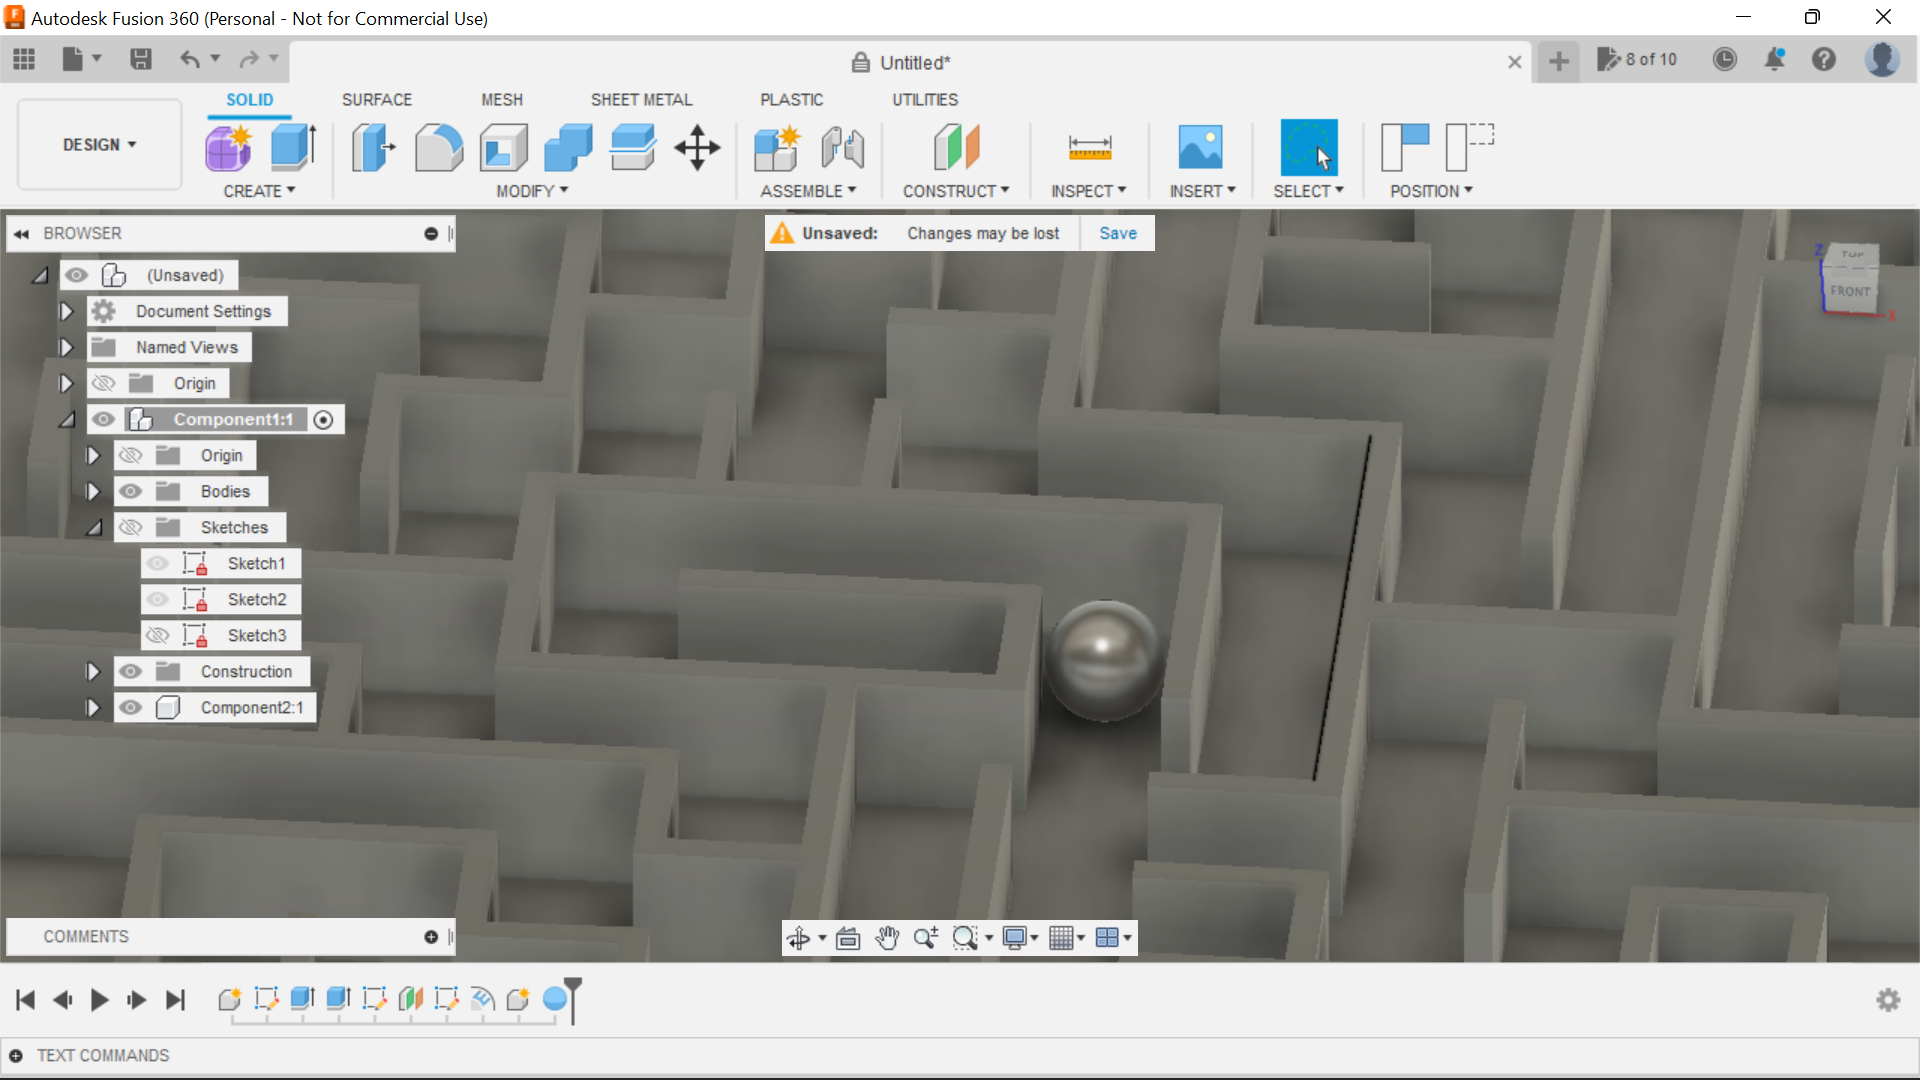Toggle visibility of Sketch1
This screenshot has height=1080, width=1920.
[x=158, y=563]
